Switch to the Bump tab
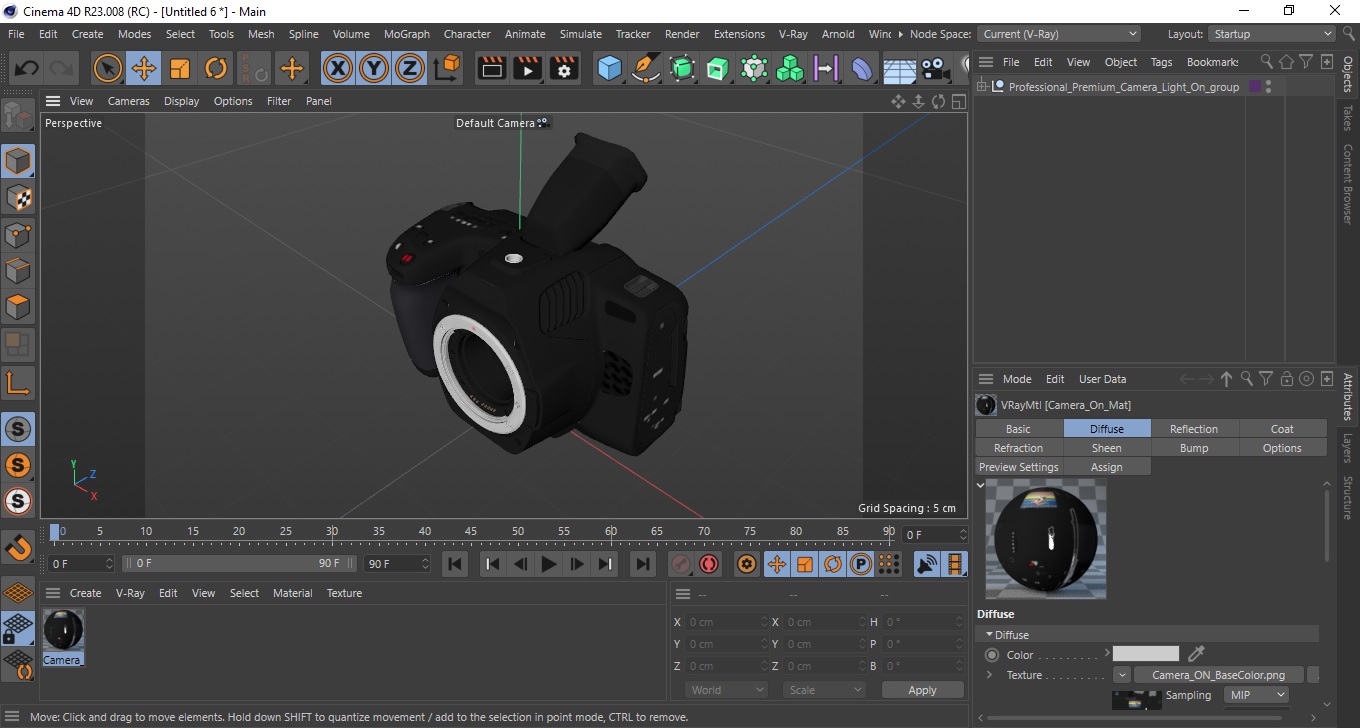 tap(1194, 448)
